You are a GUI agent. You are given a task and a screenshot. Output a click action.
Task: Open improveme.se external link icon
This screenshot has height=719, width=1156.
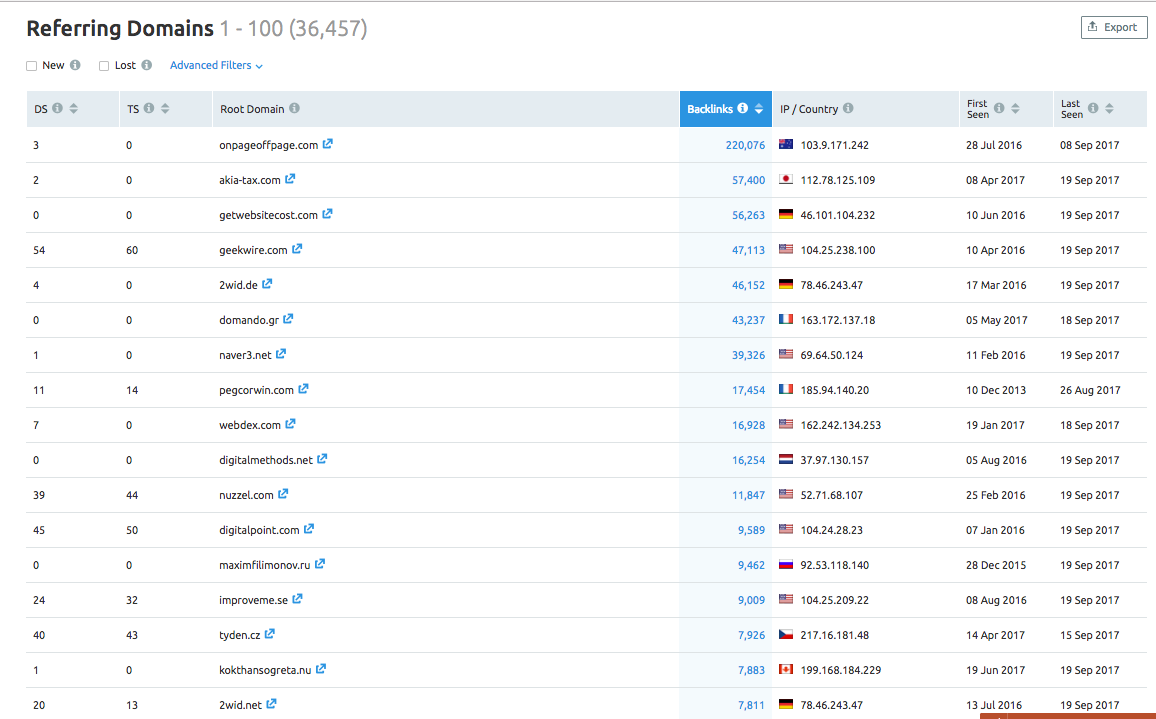[297, 599]
